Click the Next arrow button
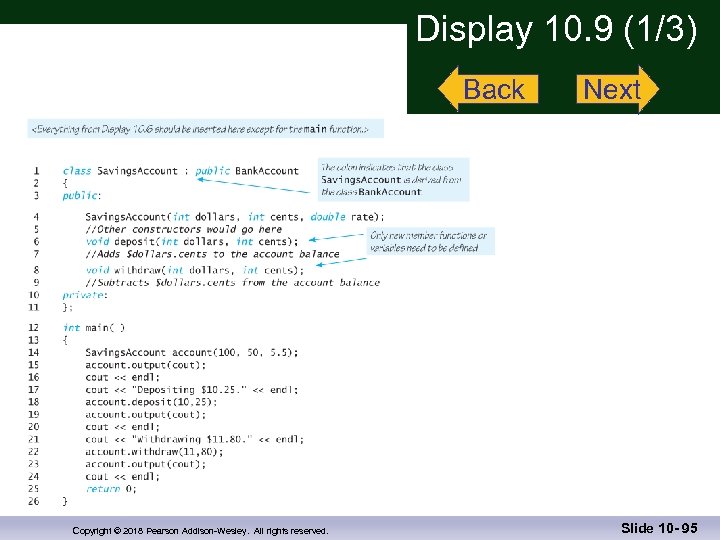The height and width of the screenshot is (540, 720). 618,89
